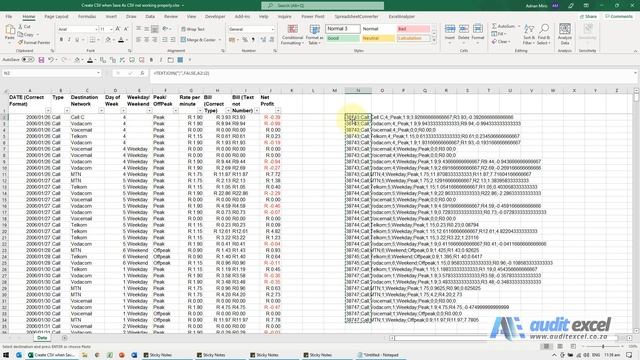640x360 pixels.
Task: Open the Name Box dropdown arrow
Action: click(98, 73)
